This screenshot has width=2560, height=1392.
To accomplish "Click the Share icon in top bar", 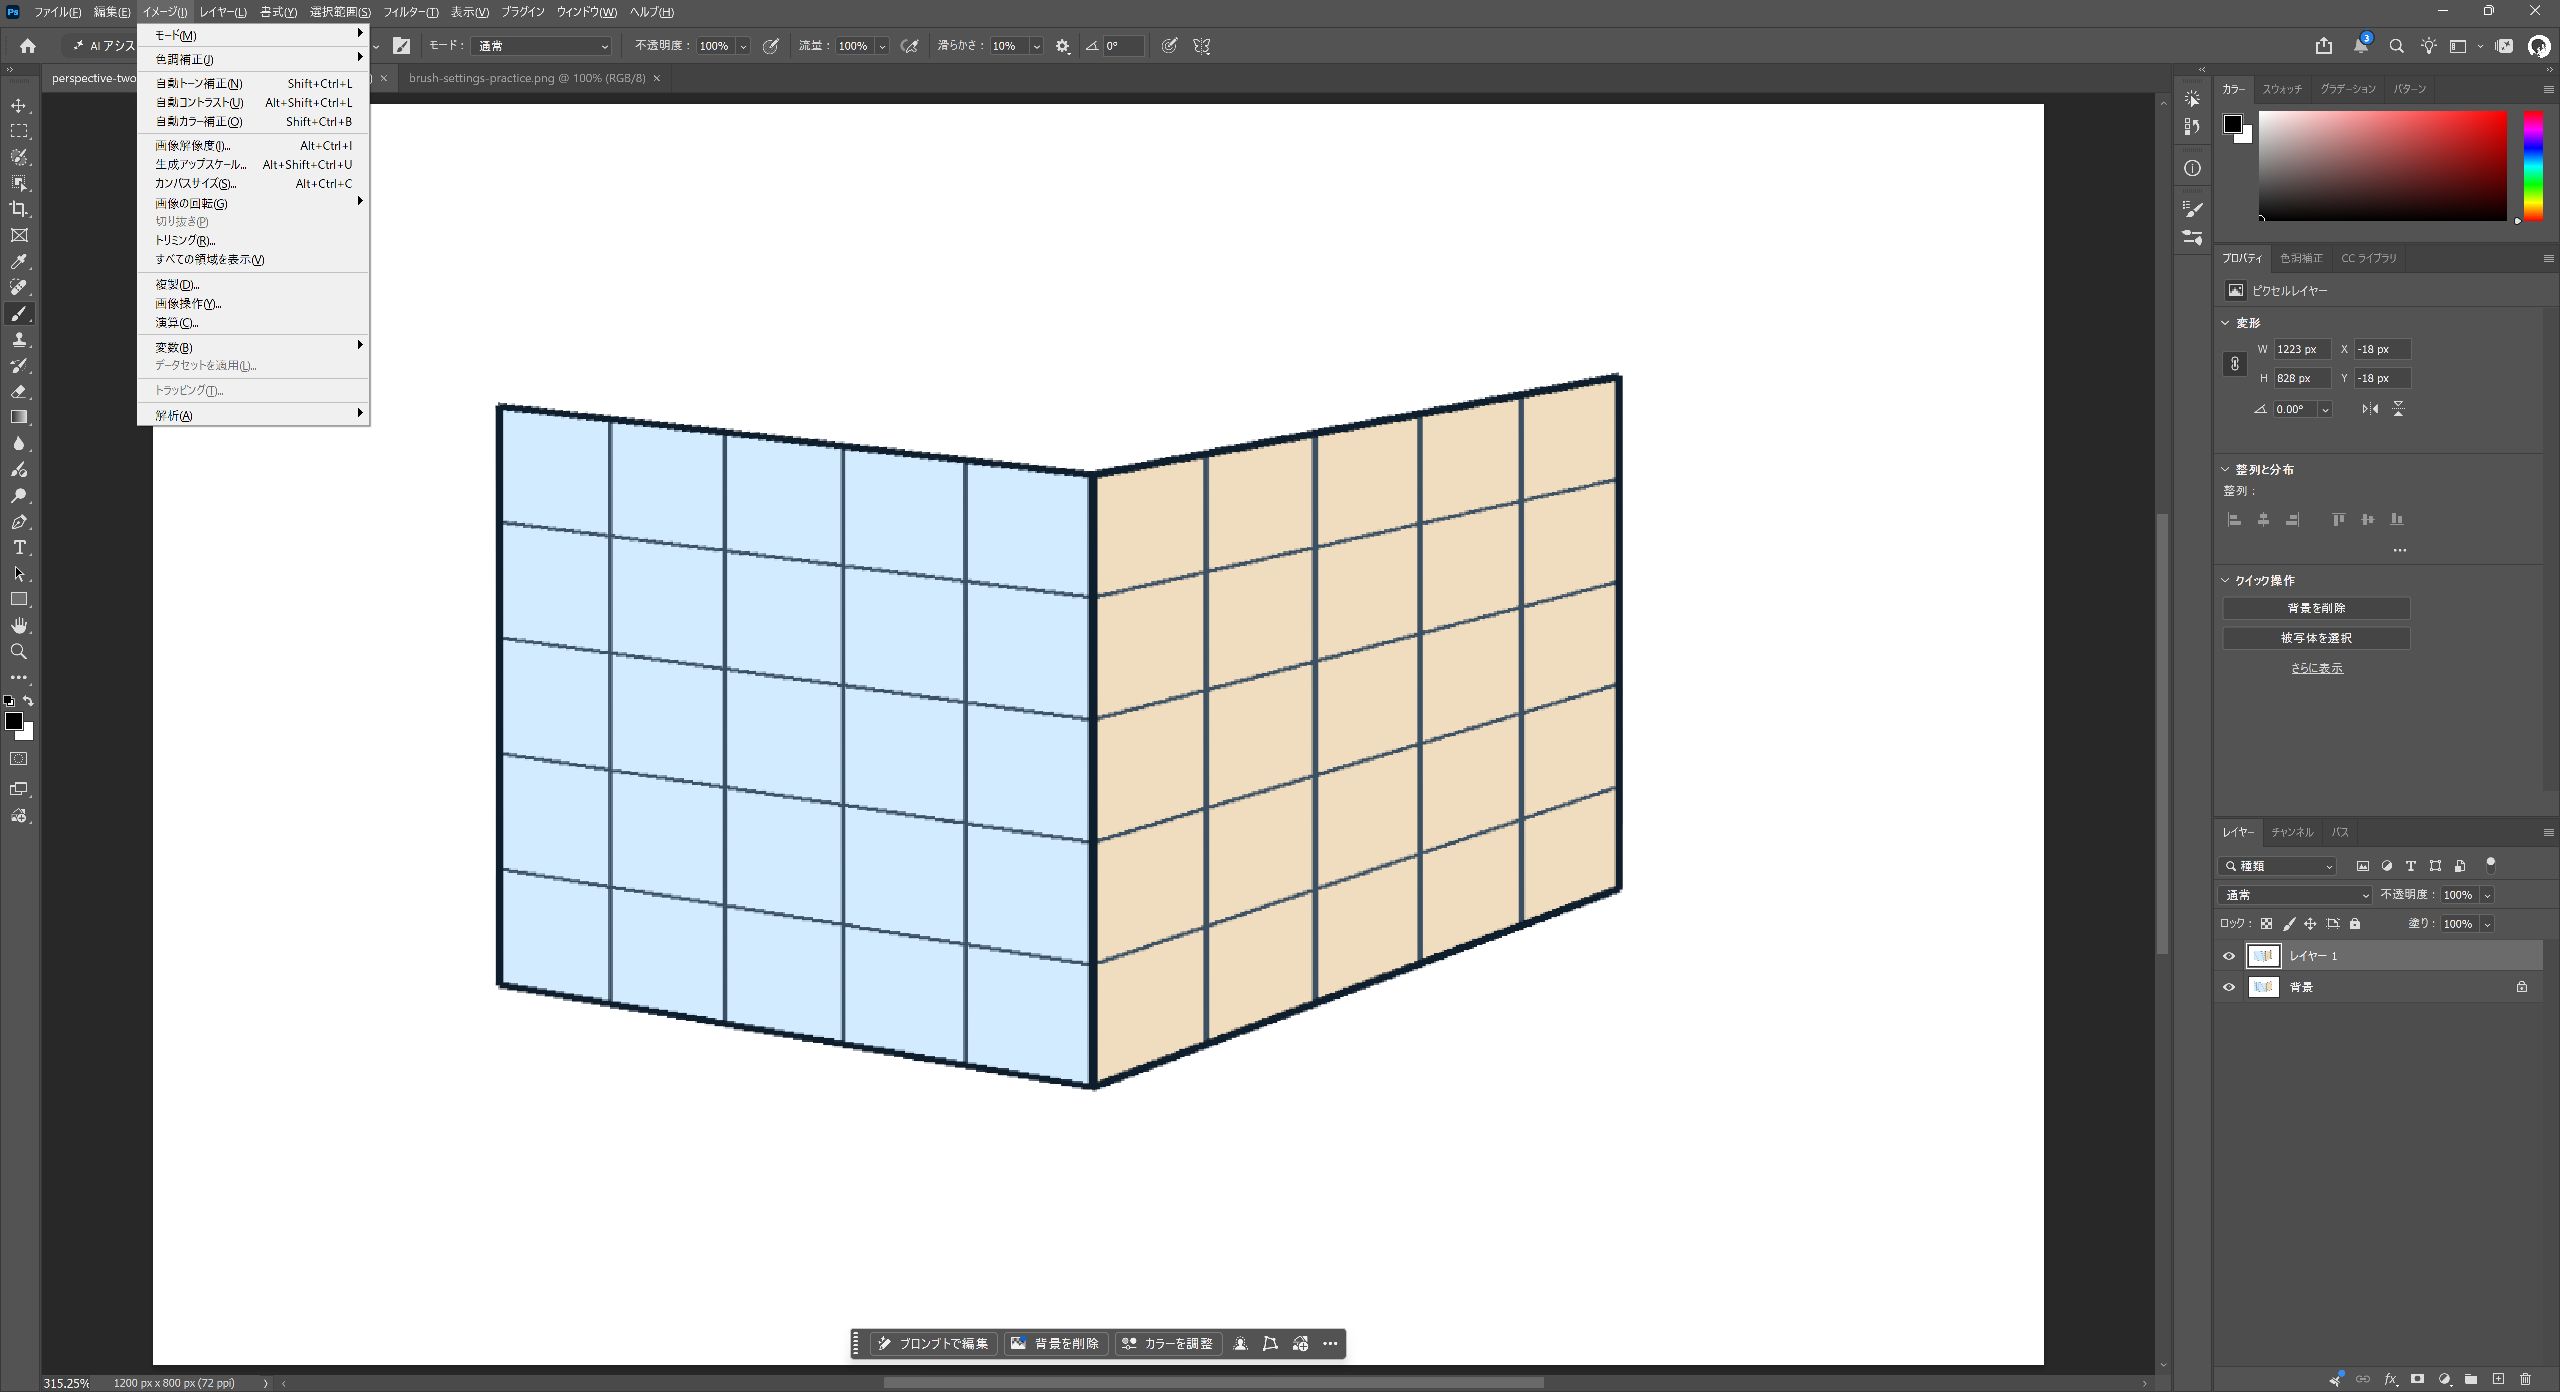I will coord(2324,46).
